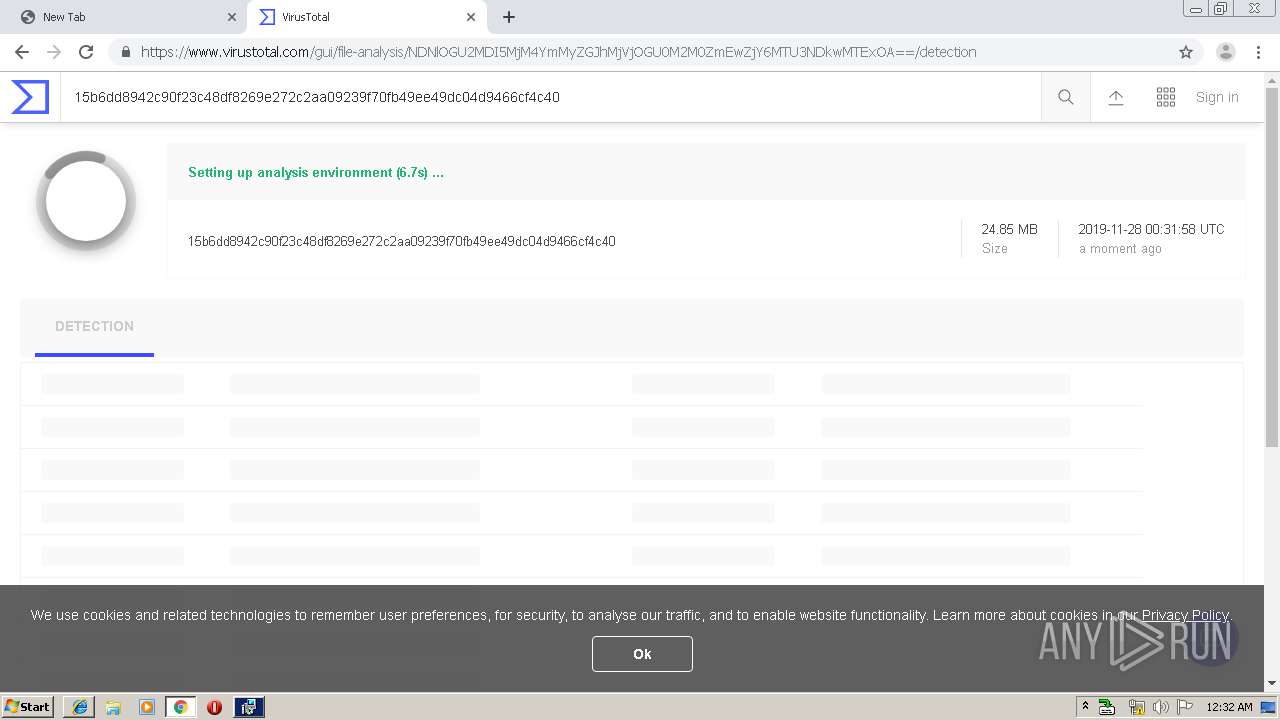Click the 24.85 MB size value
1280x720 pixels.
pyautogui.click(x=1009, y=229)
